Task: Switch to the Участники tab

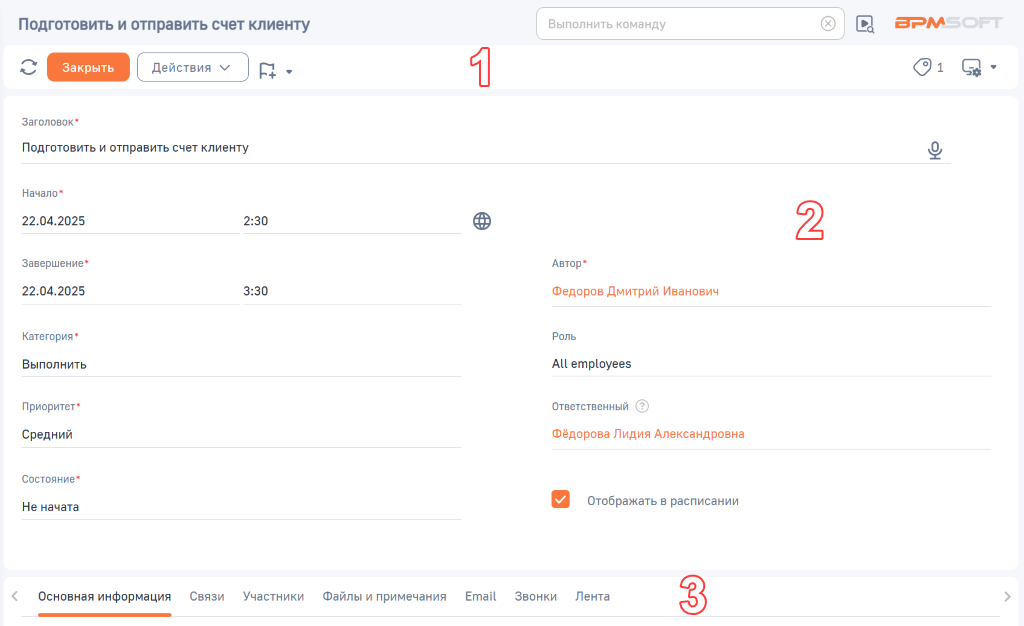Action: coord(273,596)
